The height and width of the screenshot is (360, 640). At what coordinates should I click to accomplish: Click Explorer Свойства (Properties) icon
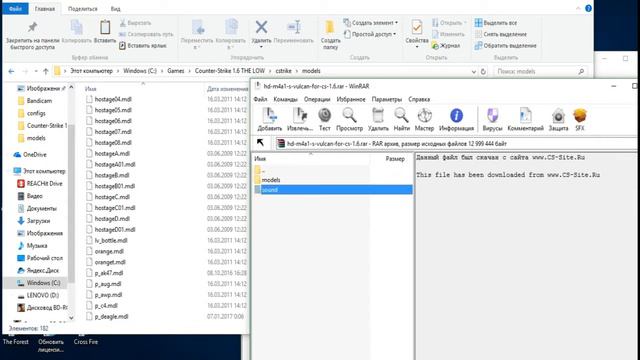pos(417,27)
